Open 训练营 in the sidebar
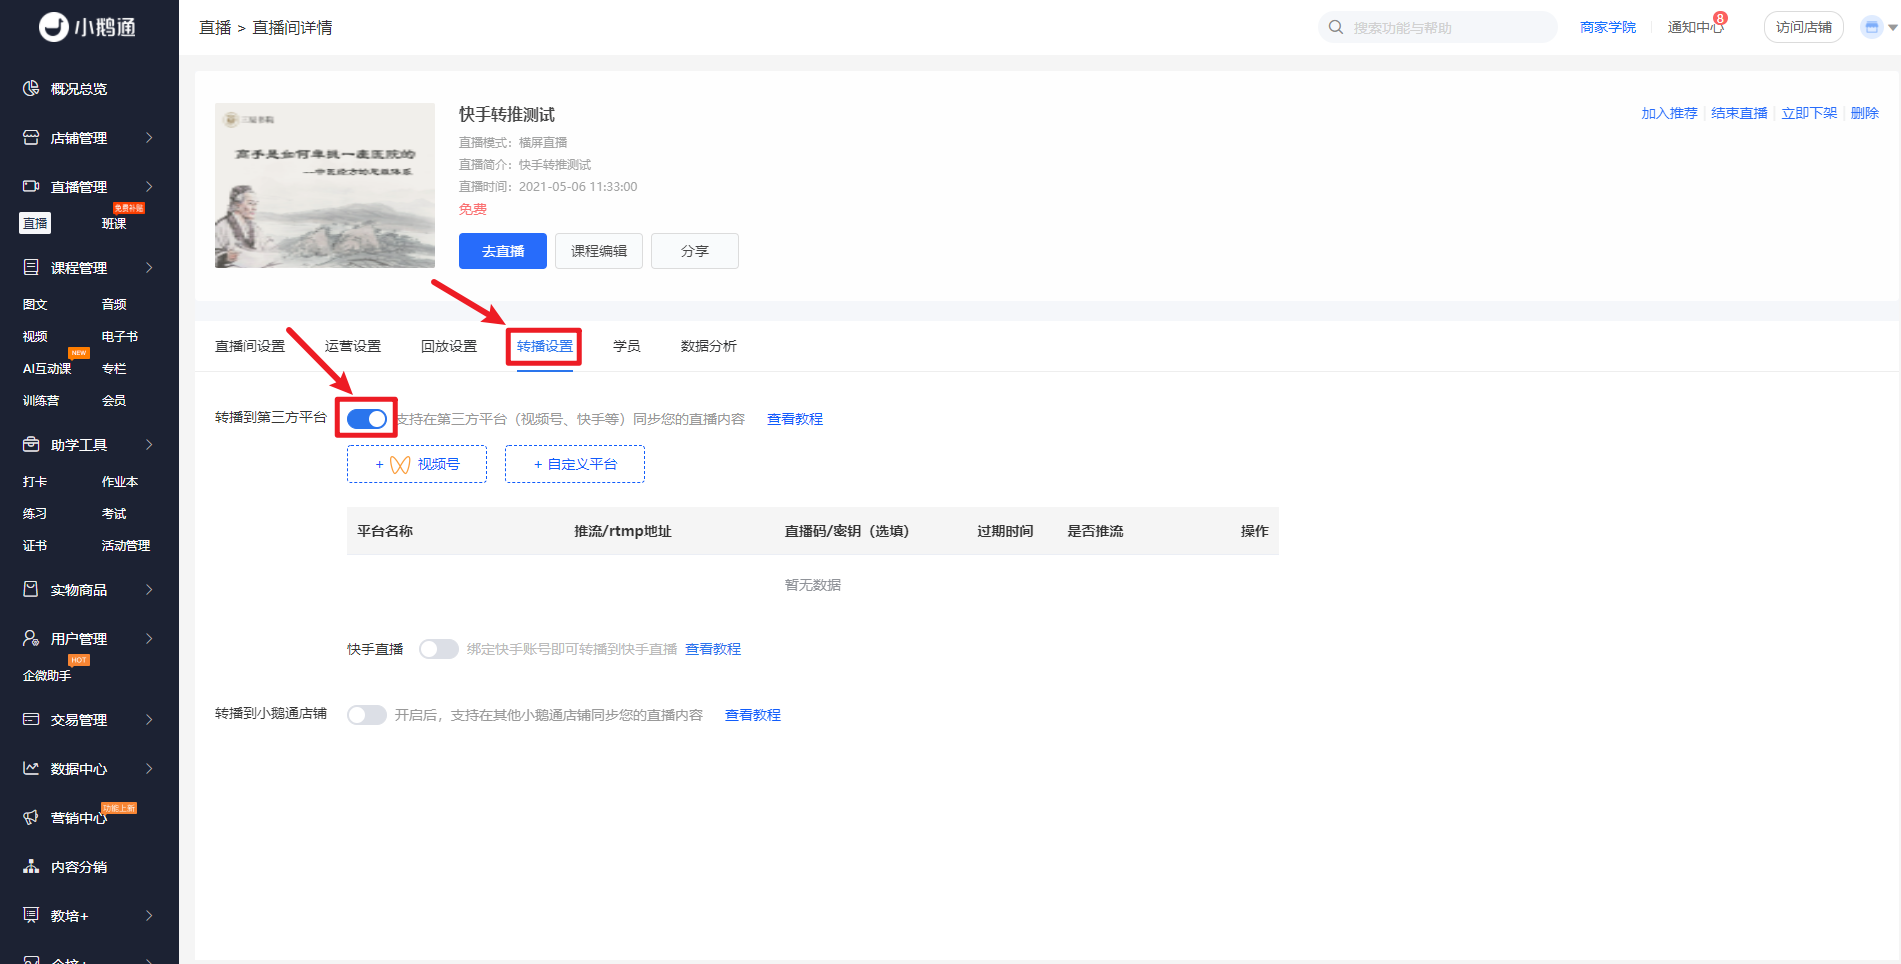The image size is (1901, 964). point(41,401)
